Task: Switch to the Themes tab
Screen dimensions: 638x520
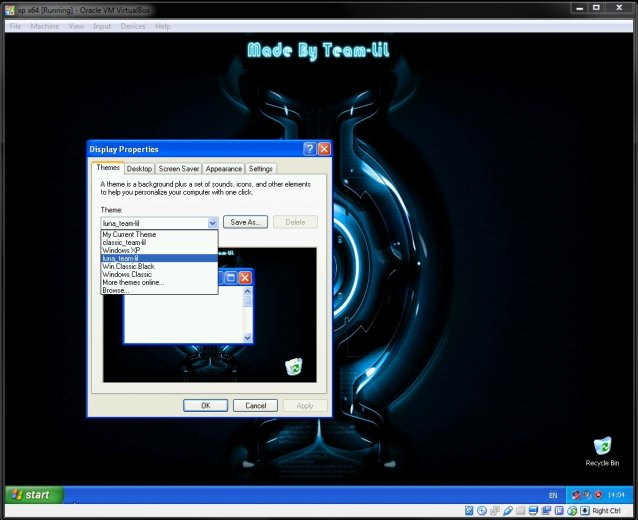Action: pyautogui.click(x=108, y=168)
